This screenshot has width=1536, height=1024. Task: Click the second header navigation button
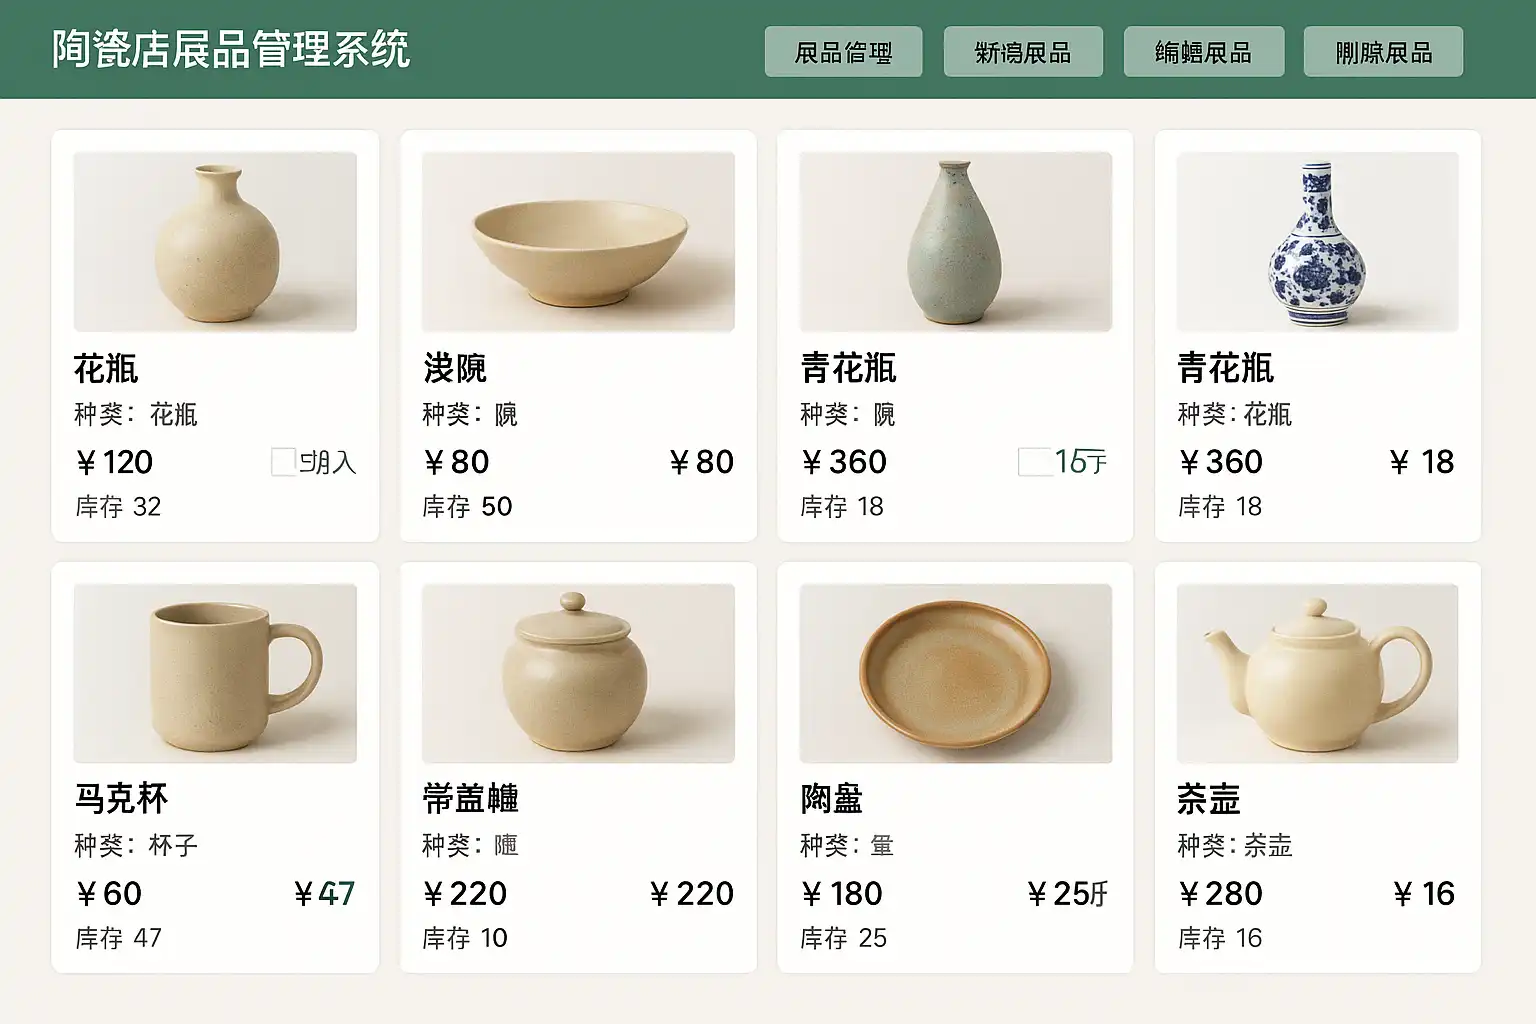pos(1023,52)
